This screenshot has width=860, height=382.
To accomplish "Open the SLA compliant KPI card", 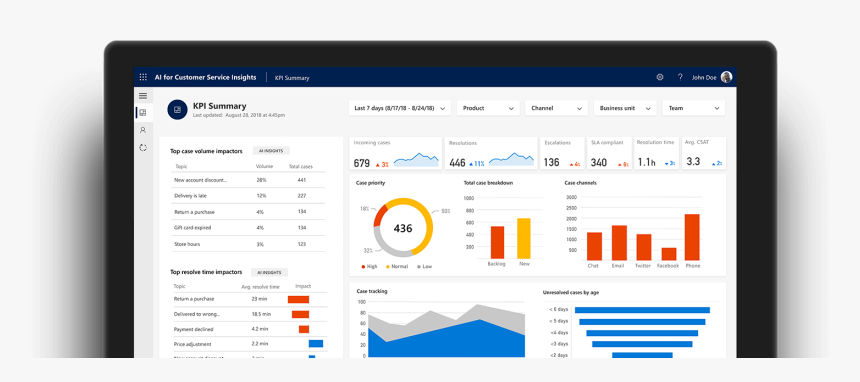I will coord(609,153).
